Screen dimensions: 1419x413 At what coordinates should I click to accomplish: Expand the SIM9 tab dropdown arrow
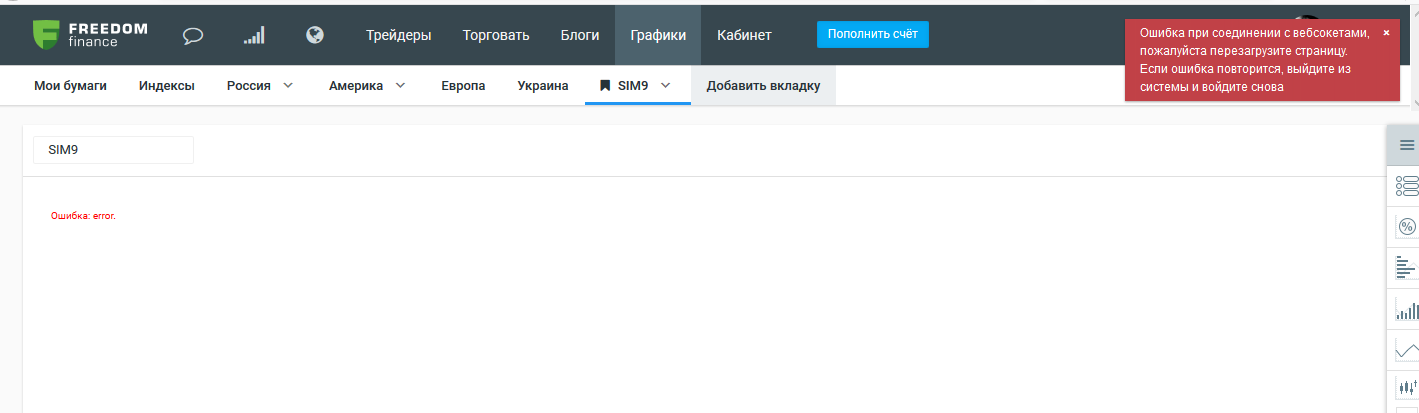[x=665, y=86]
